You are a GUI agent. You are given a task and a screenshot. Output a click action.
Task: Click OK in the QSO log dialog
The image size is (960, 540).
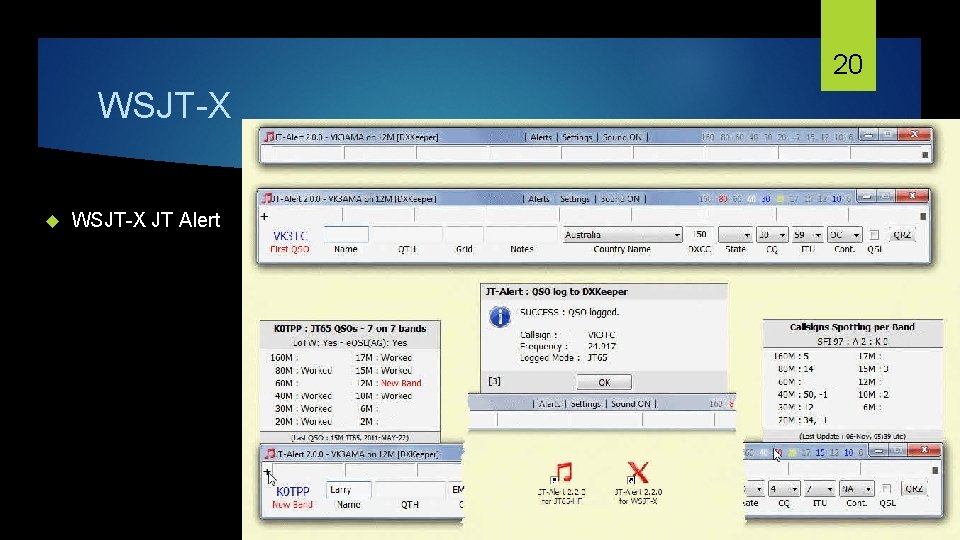tap(604, 382)
